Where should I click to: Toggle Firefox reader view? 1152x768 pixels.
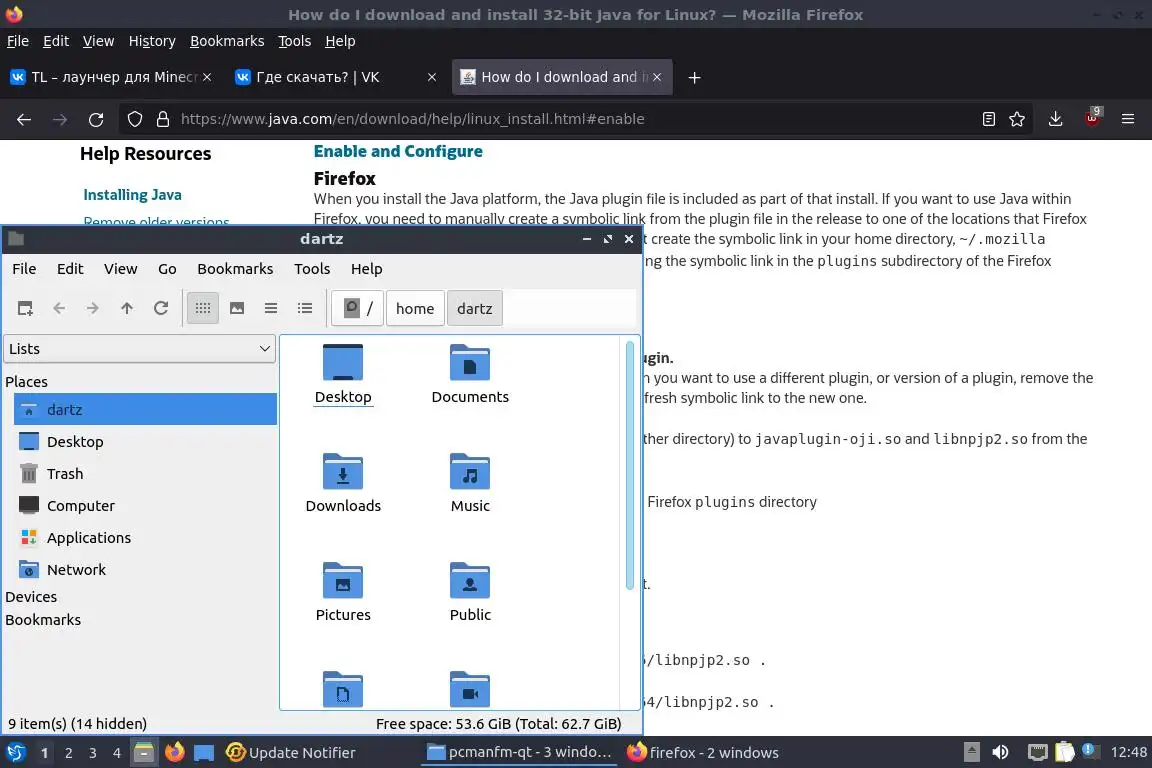tap(989, 119)
